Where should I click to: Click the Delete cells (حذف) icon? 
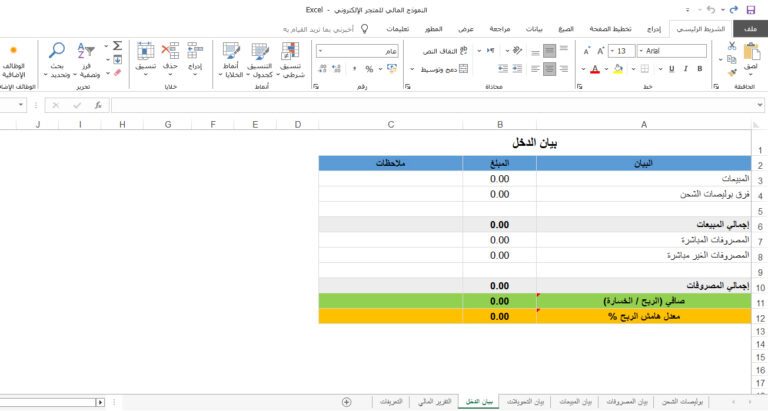[x=170, y=50]
